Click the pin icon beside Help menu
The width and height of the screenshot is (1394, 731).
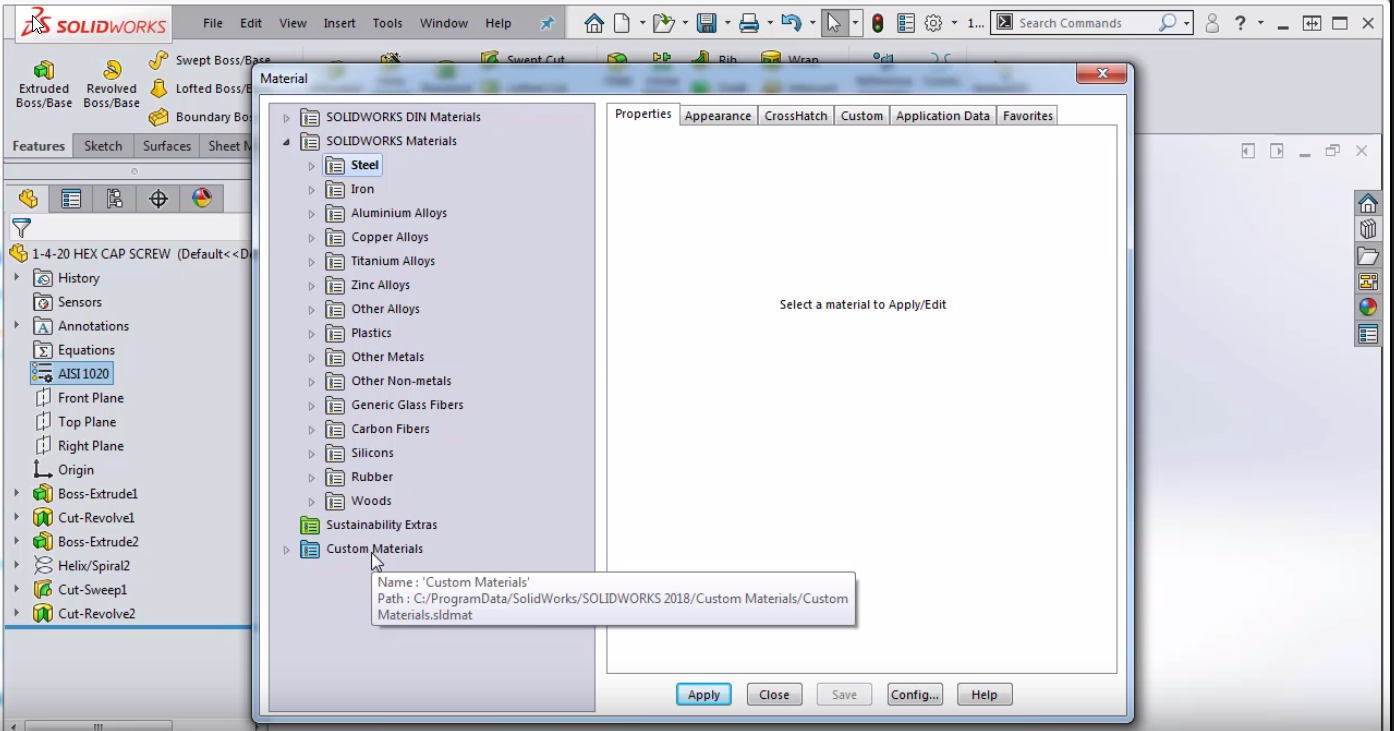(x=546, y=23)
